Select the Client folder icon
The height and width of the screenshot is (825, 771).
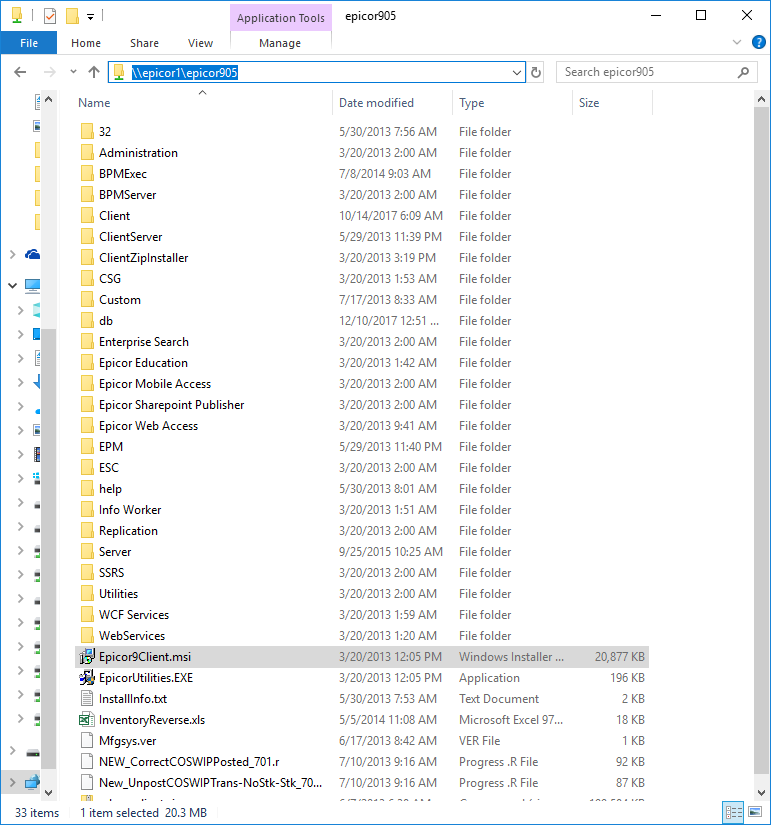(87, 216)
